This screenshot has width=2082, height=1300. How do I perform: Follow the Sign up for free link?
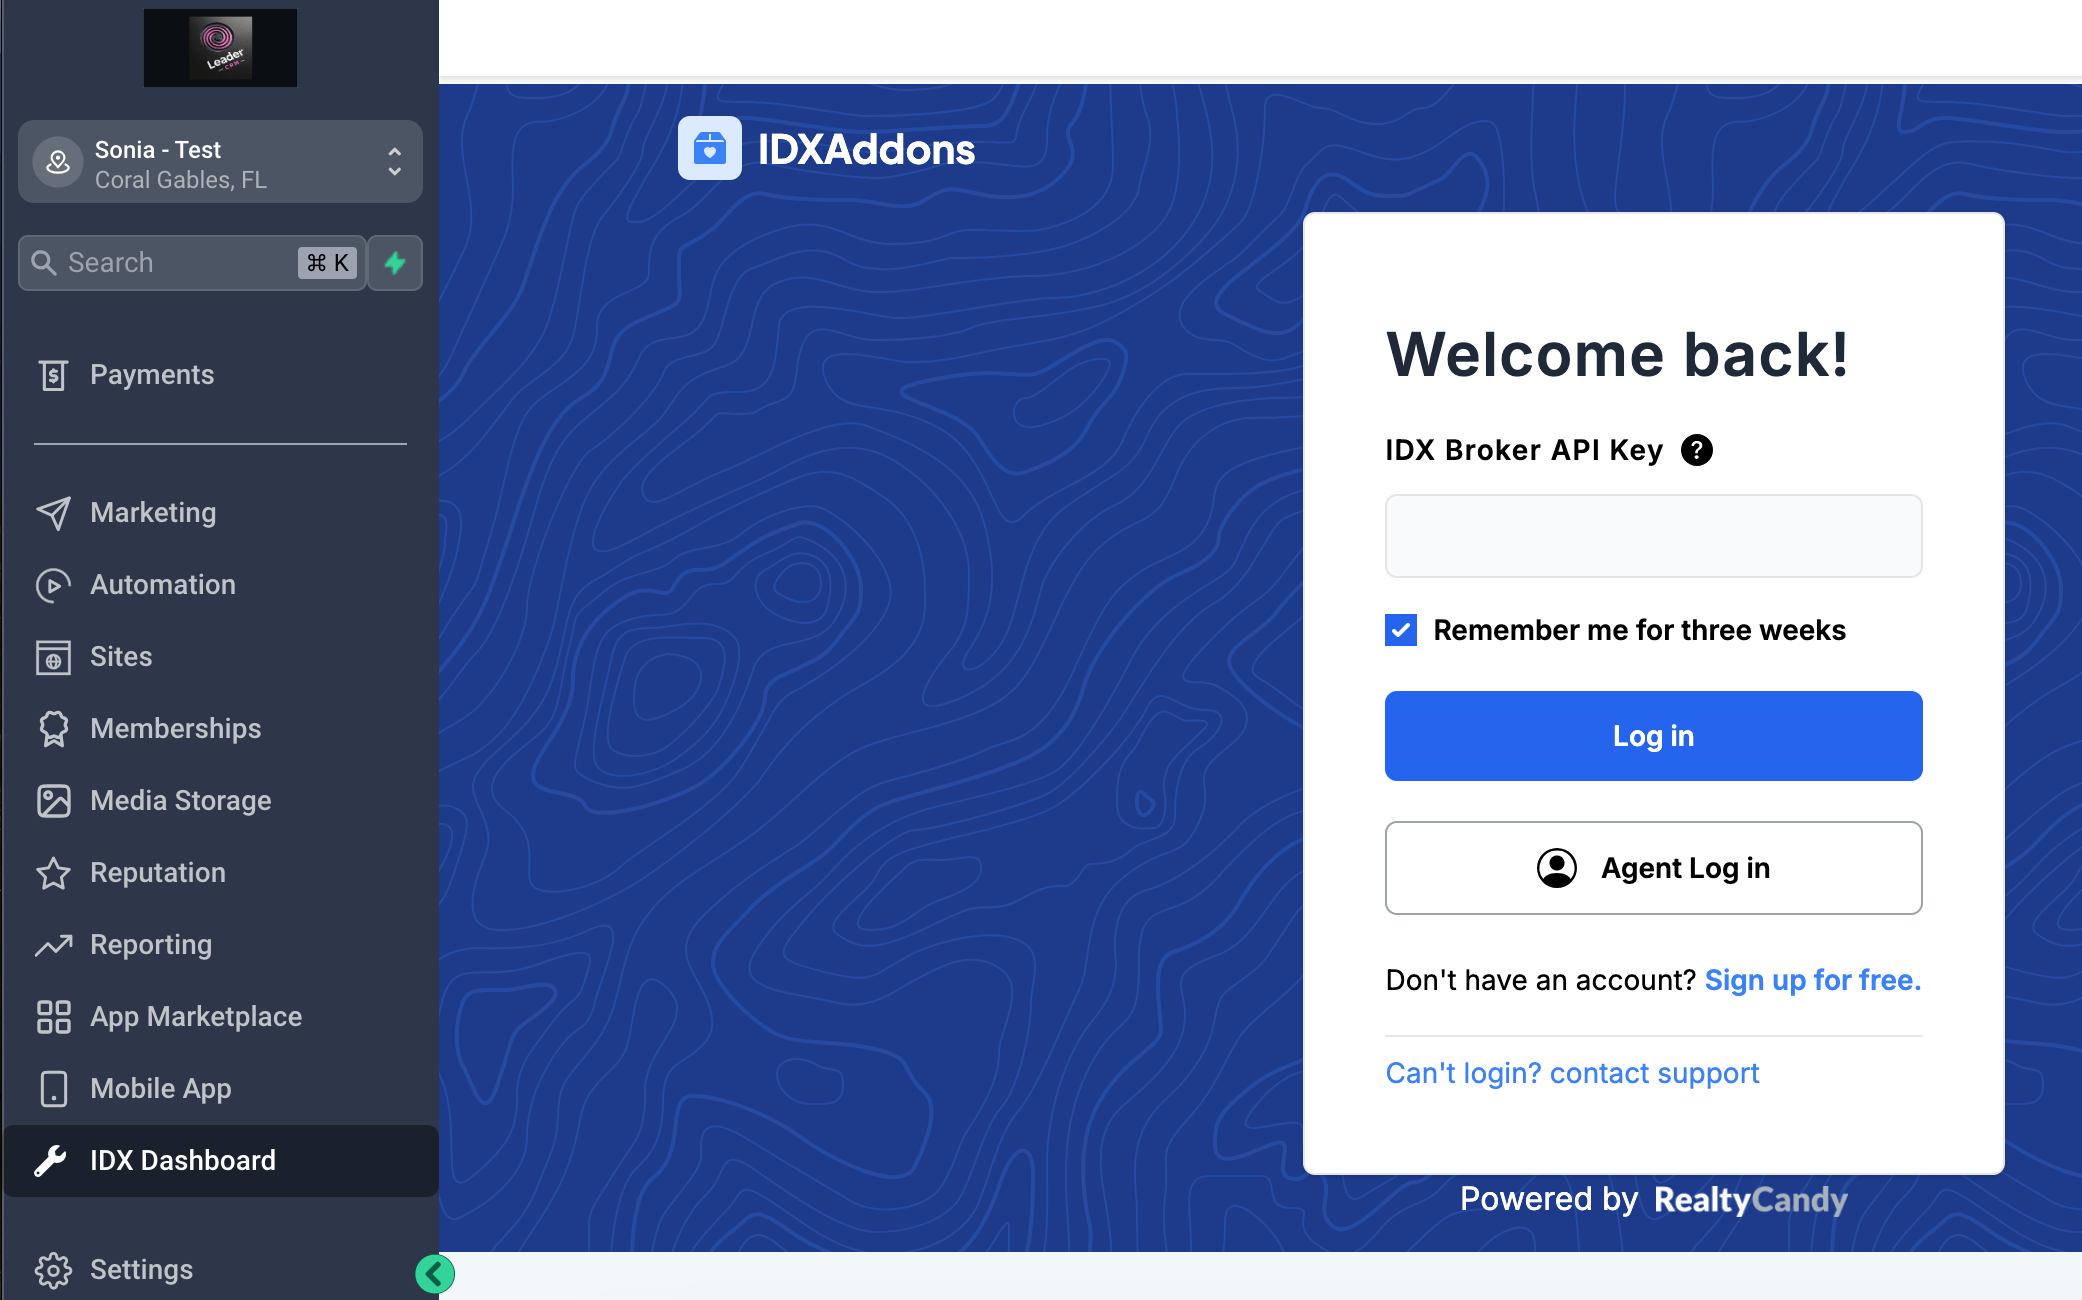(x=1812, y=980)
